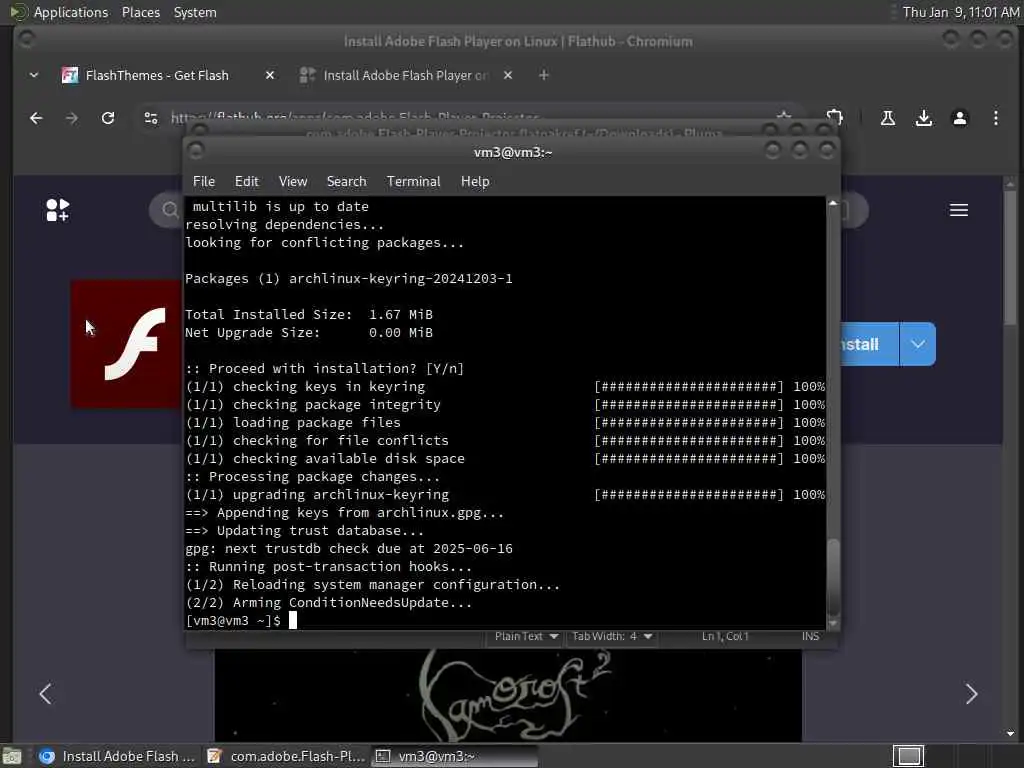Click the terminal window menu button left of title
Screen dimensions: 1024x768
(x=196, y=152)
